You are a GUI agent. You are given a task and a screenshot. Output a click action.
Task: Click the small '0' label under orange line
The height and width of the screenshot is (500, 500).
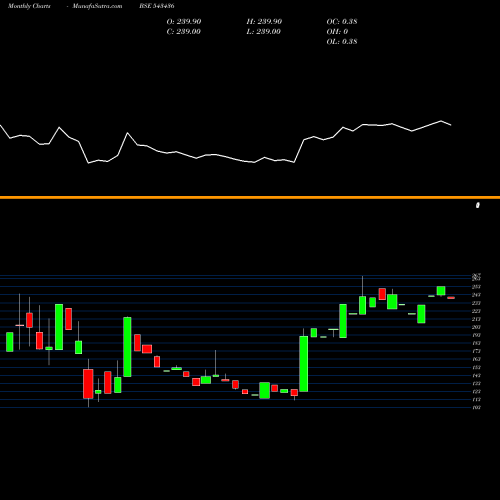(x=478, y=205)
